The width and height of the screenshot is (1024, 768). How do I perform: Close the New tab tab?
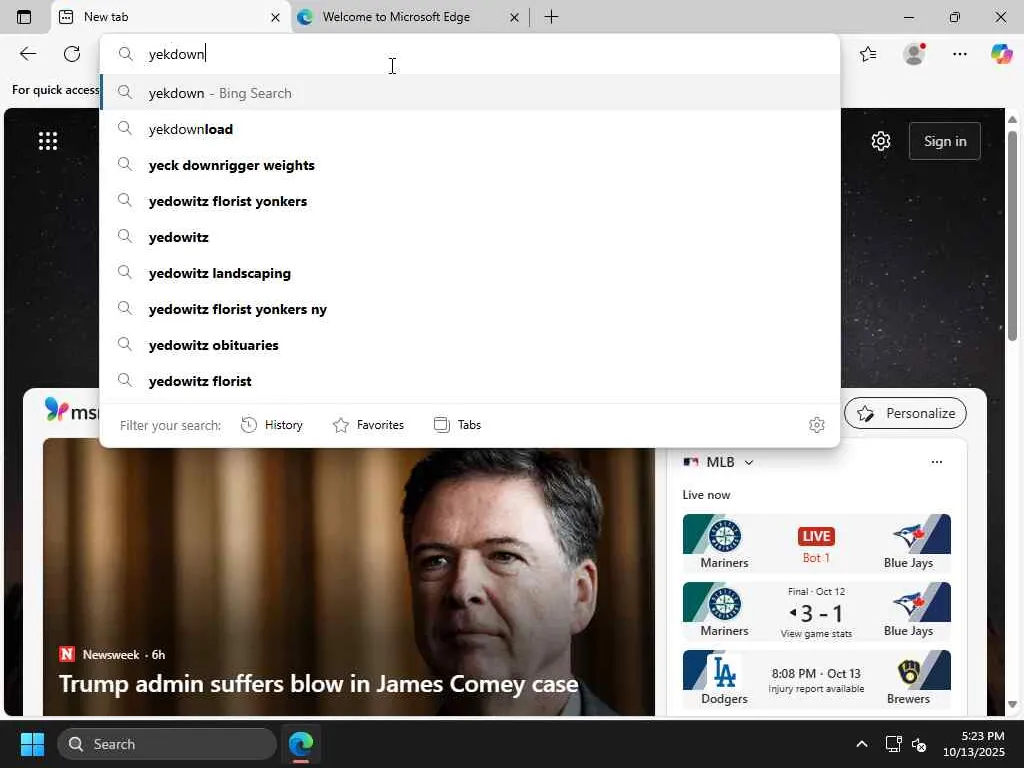point(276,18)
